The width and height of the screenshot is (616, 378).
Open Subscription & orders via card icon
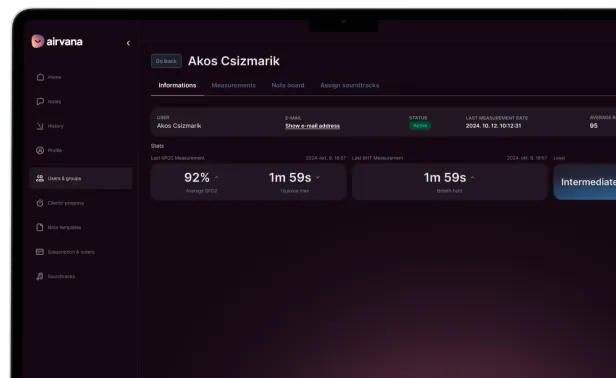click(x=40, y=252)
